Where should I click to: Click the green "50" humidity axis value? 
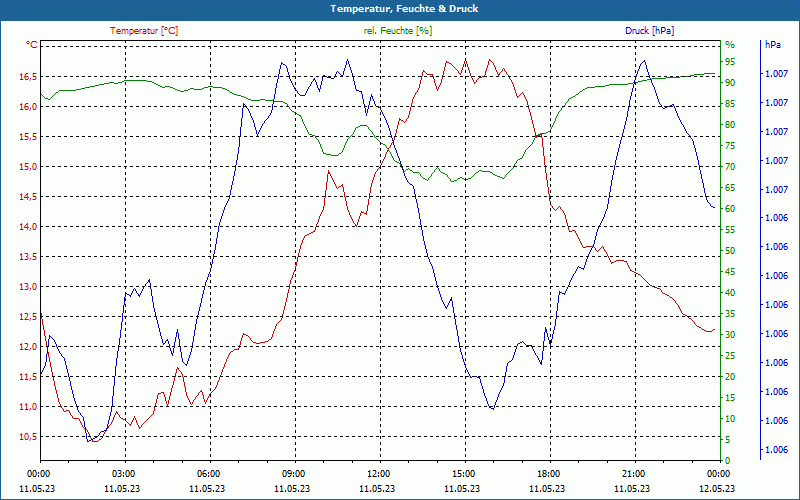pyautogui.click(x=730, y=251)
